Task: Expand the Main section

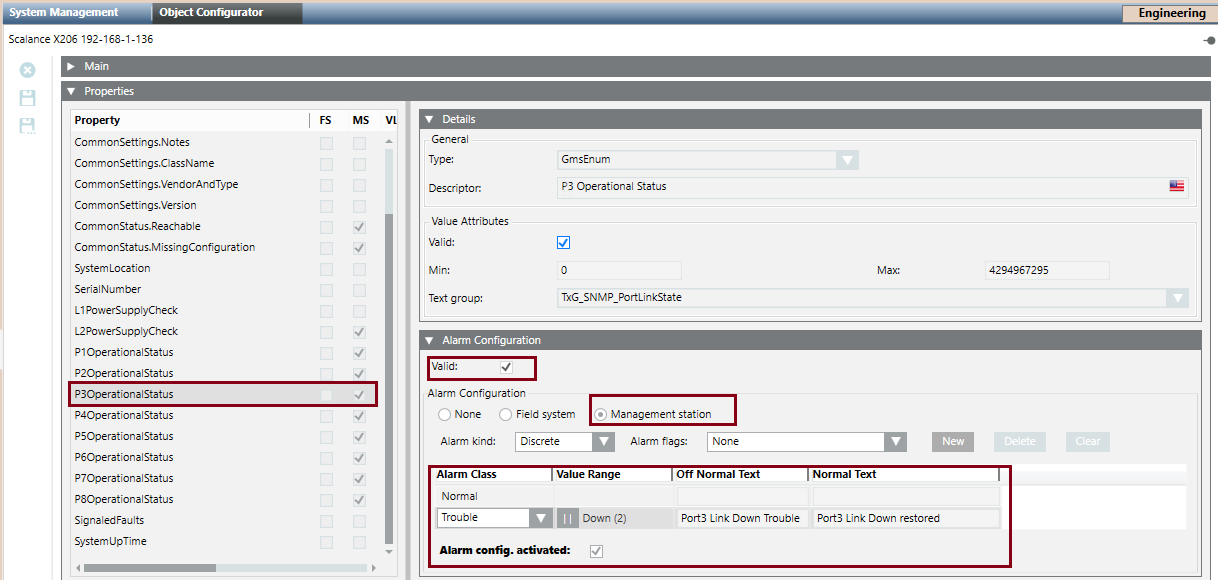Action: pyautogui.click(x=71, y=66)
